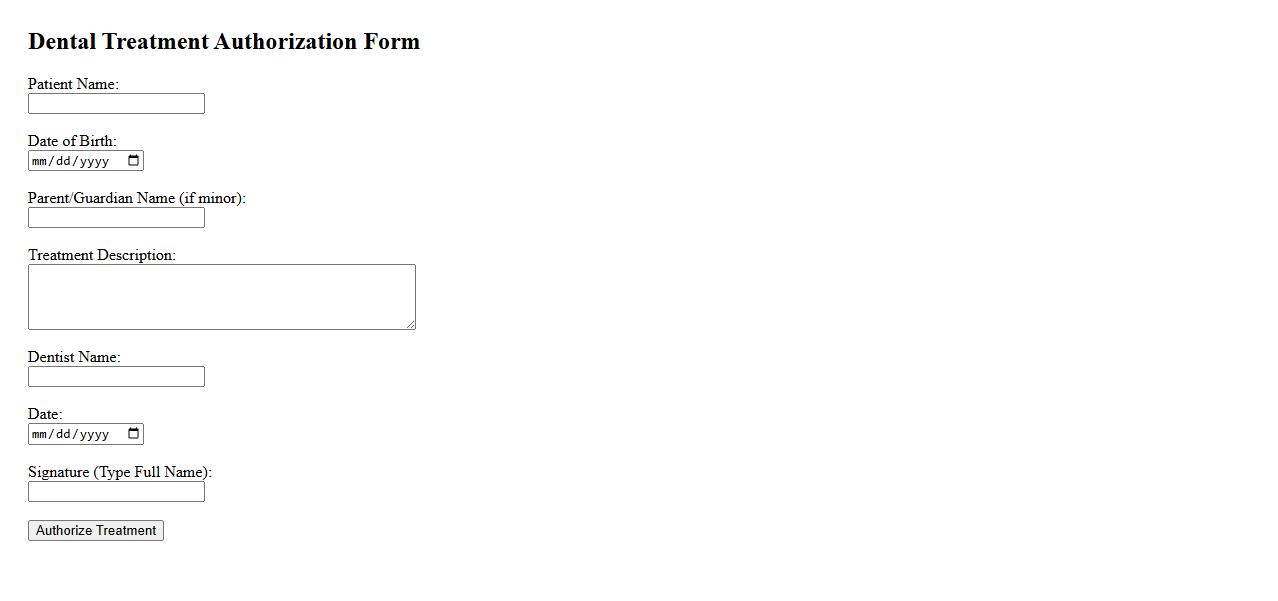Click the "Parent/Guardian Name (if minor):" label

click(136, 198)
